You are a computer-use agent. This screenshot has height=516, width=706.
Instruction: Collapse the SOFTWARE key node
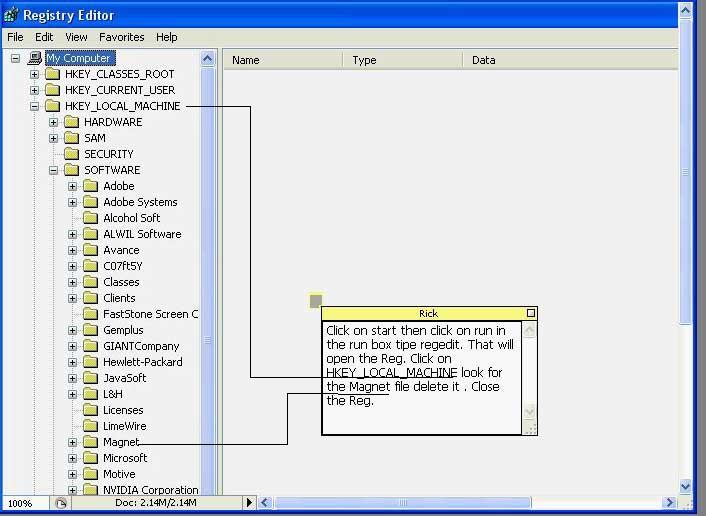[x=54, y=170]
